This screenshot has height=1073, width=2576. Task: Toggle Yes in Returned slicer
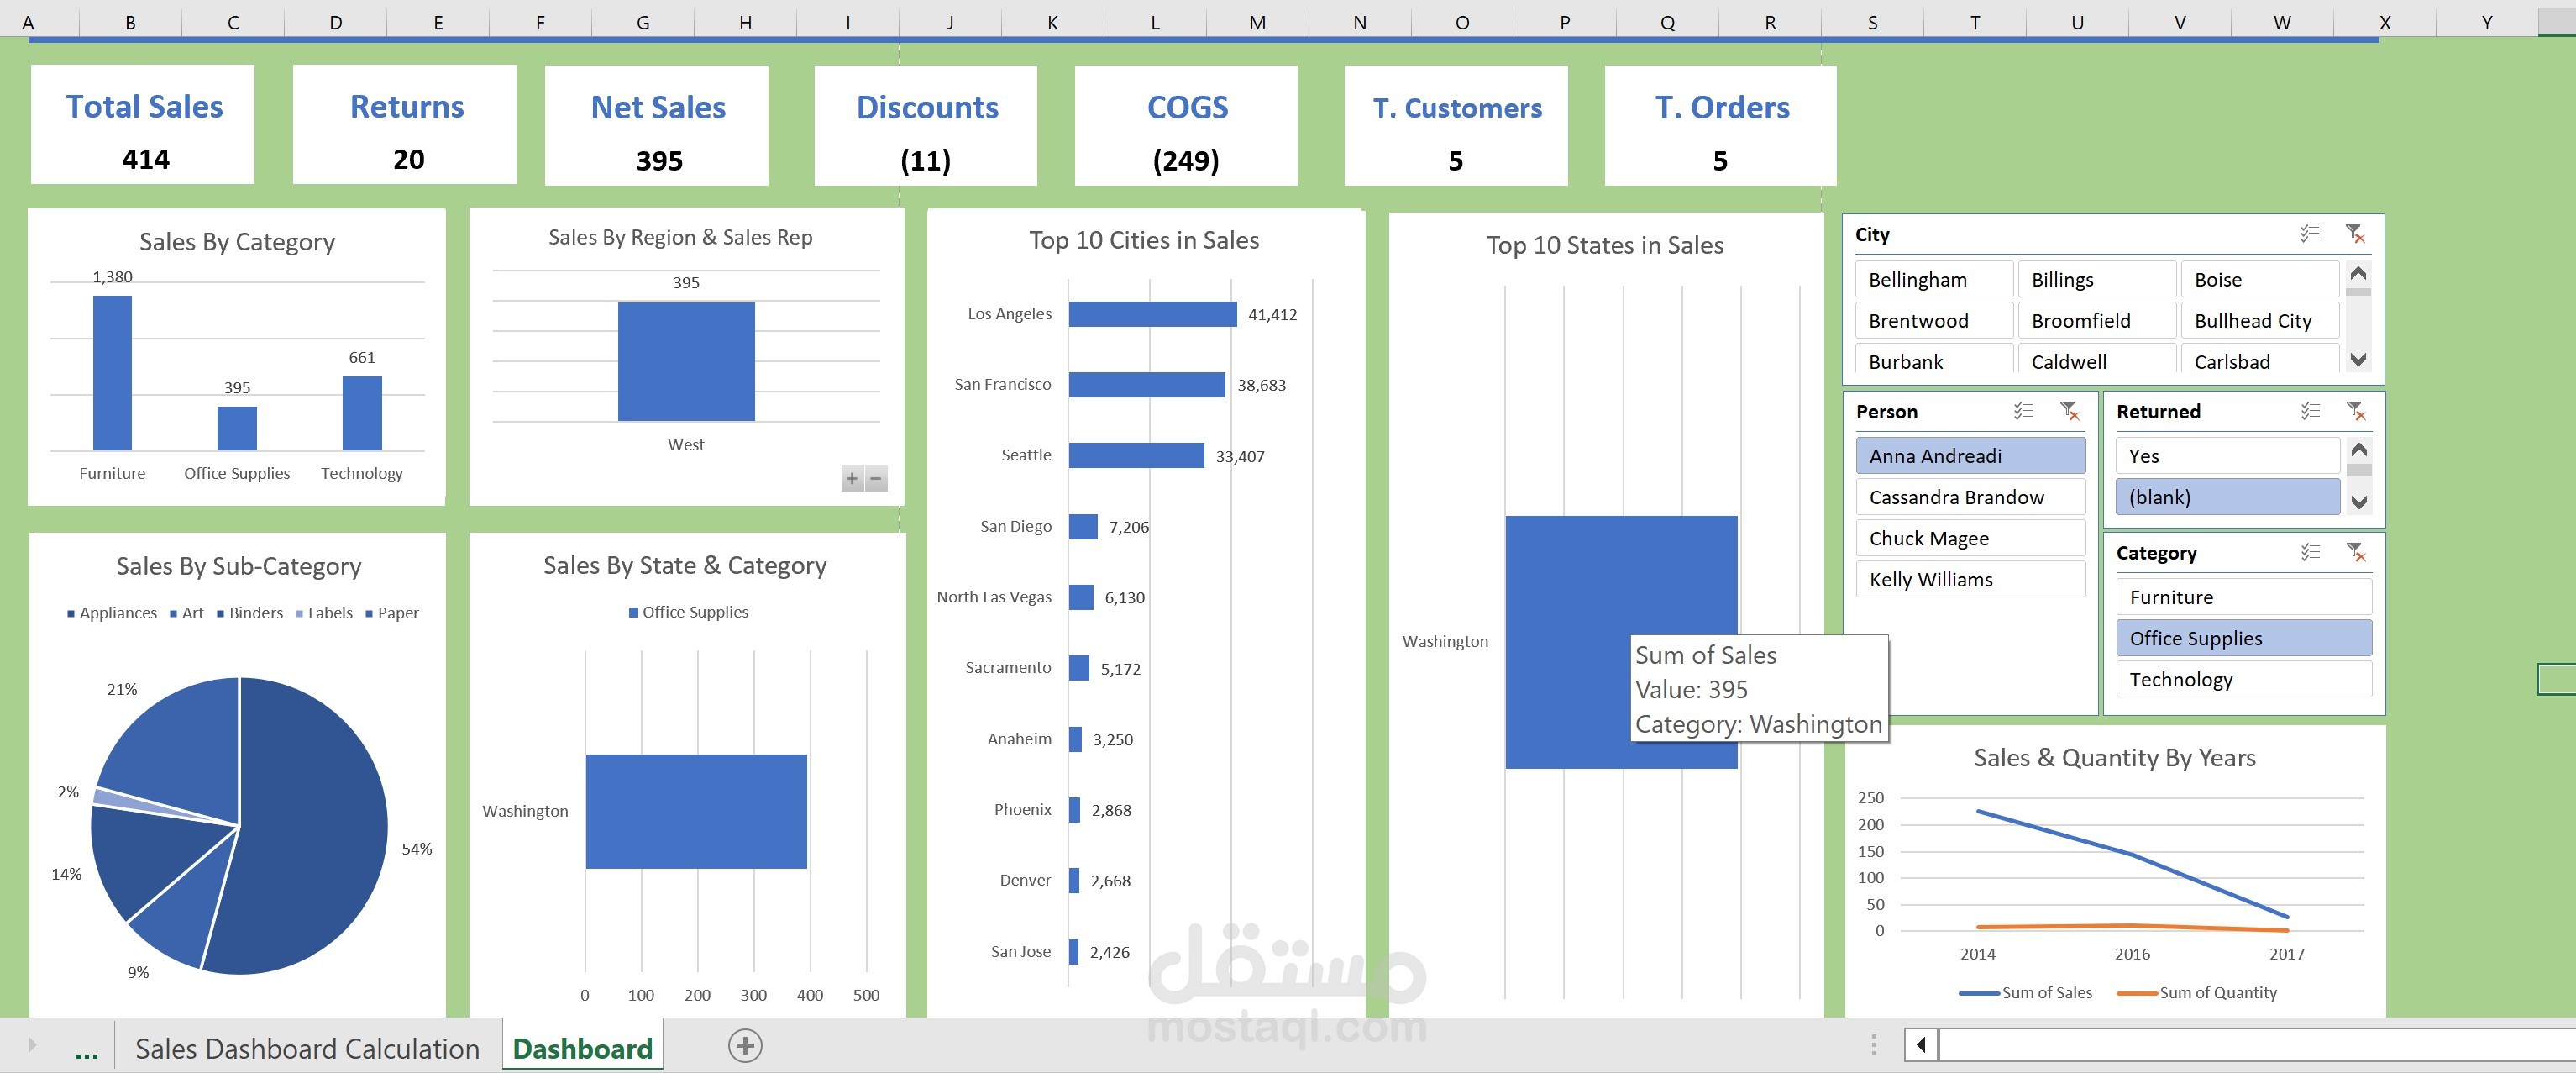[2227, 456]
